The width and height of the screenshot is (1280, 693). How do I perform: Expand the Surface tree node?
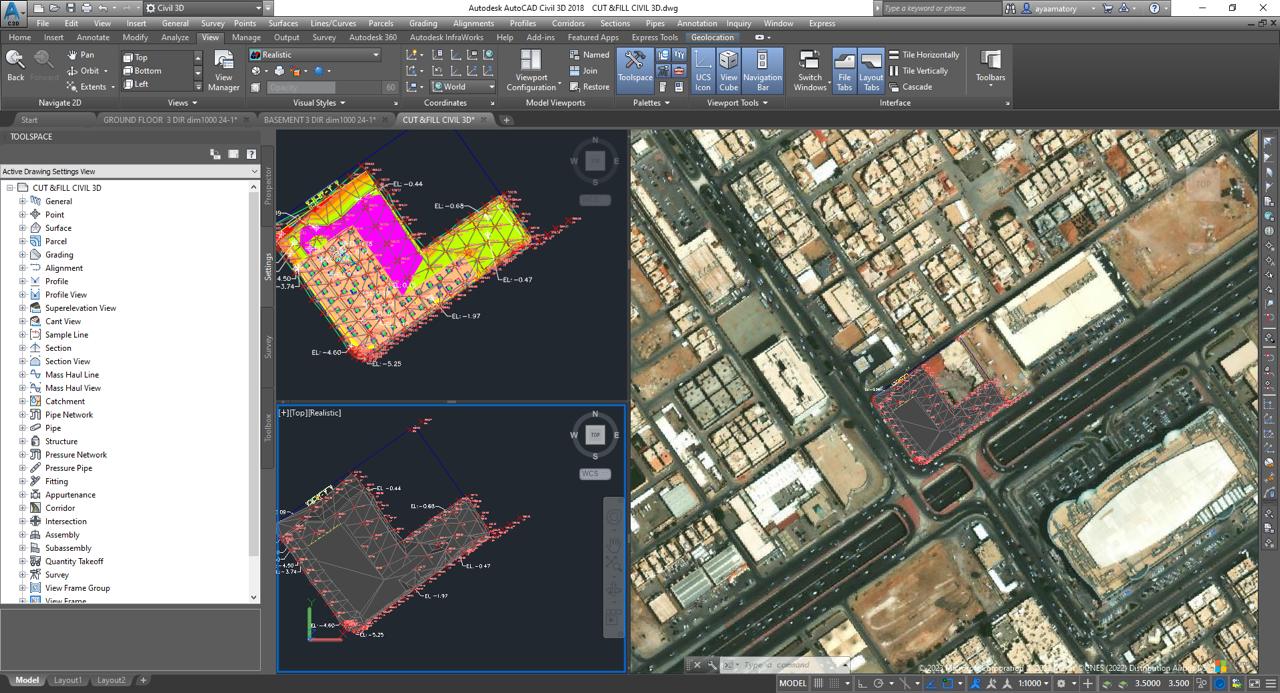pos(22,228)
